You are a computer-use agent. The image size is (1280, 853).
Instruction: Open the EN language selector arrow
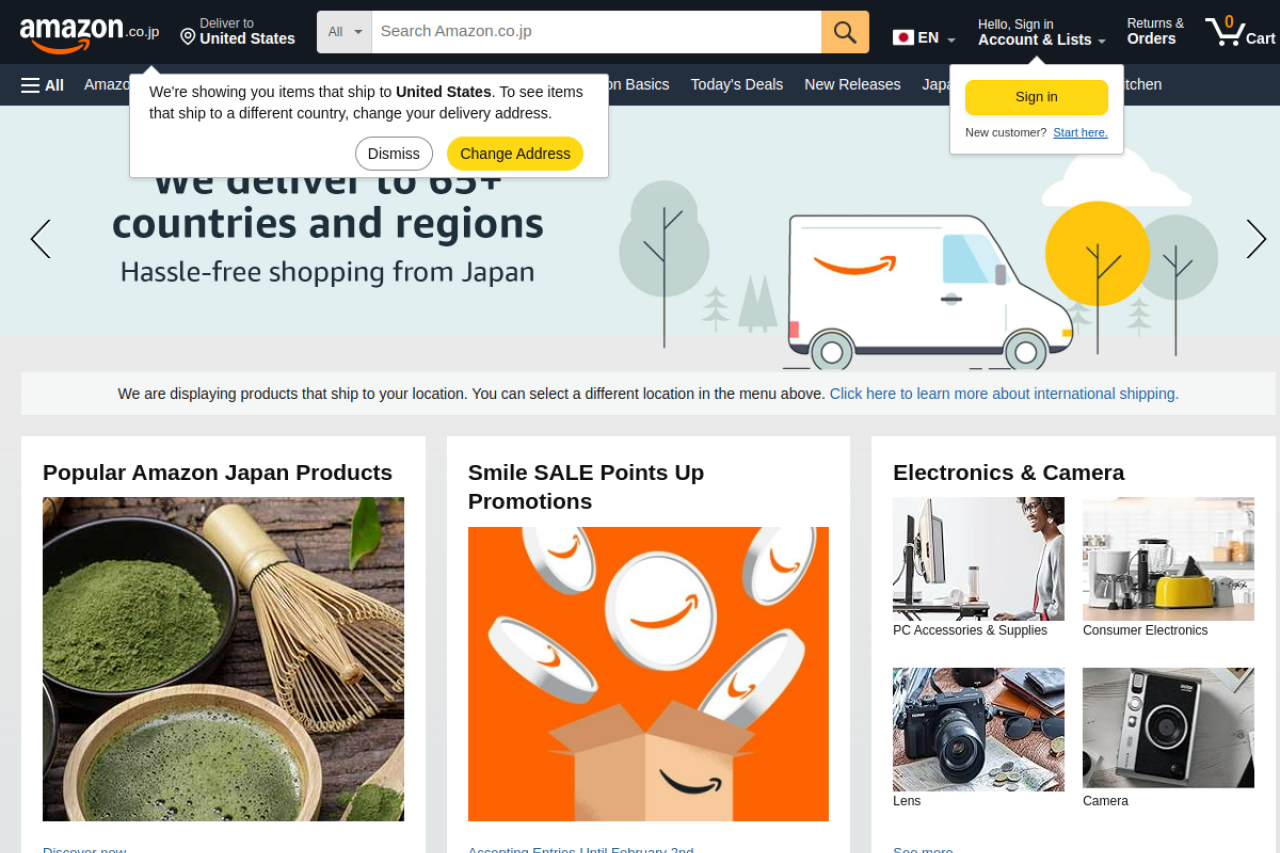coord(951,40)
